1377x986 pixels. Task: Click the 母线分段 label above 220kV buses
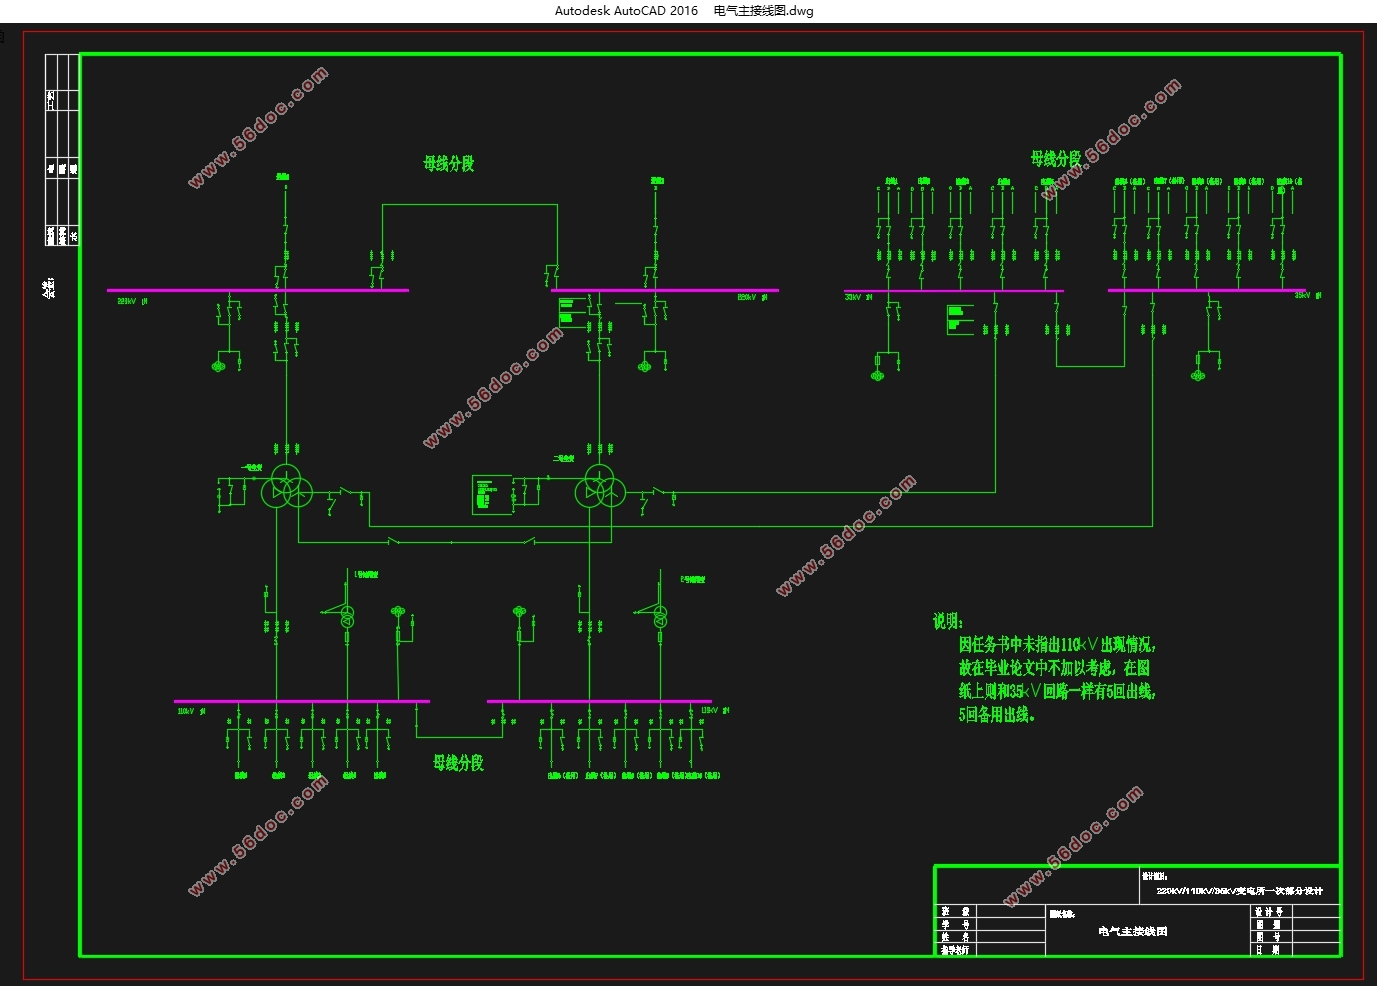(448, 164)
